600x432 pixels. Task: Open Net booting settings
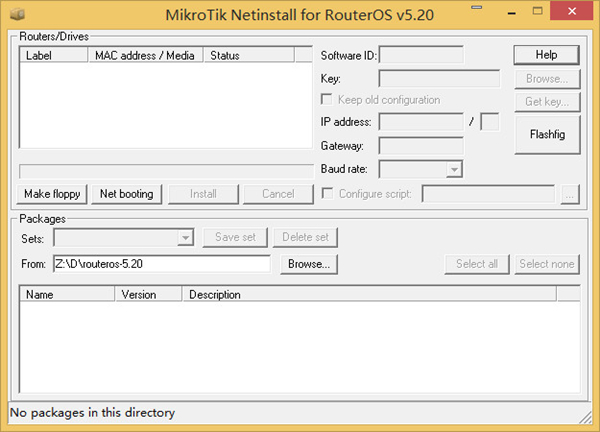pyautogui.click(x=127, y=194)
